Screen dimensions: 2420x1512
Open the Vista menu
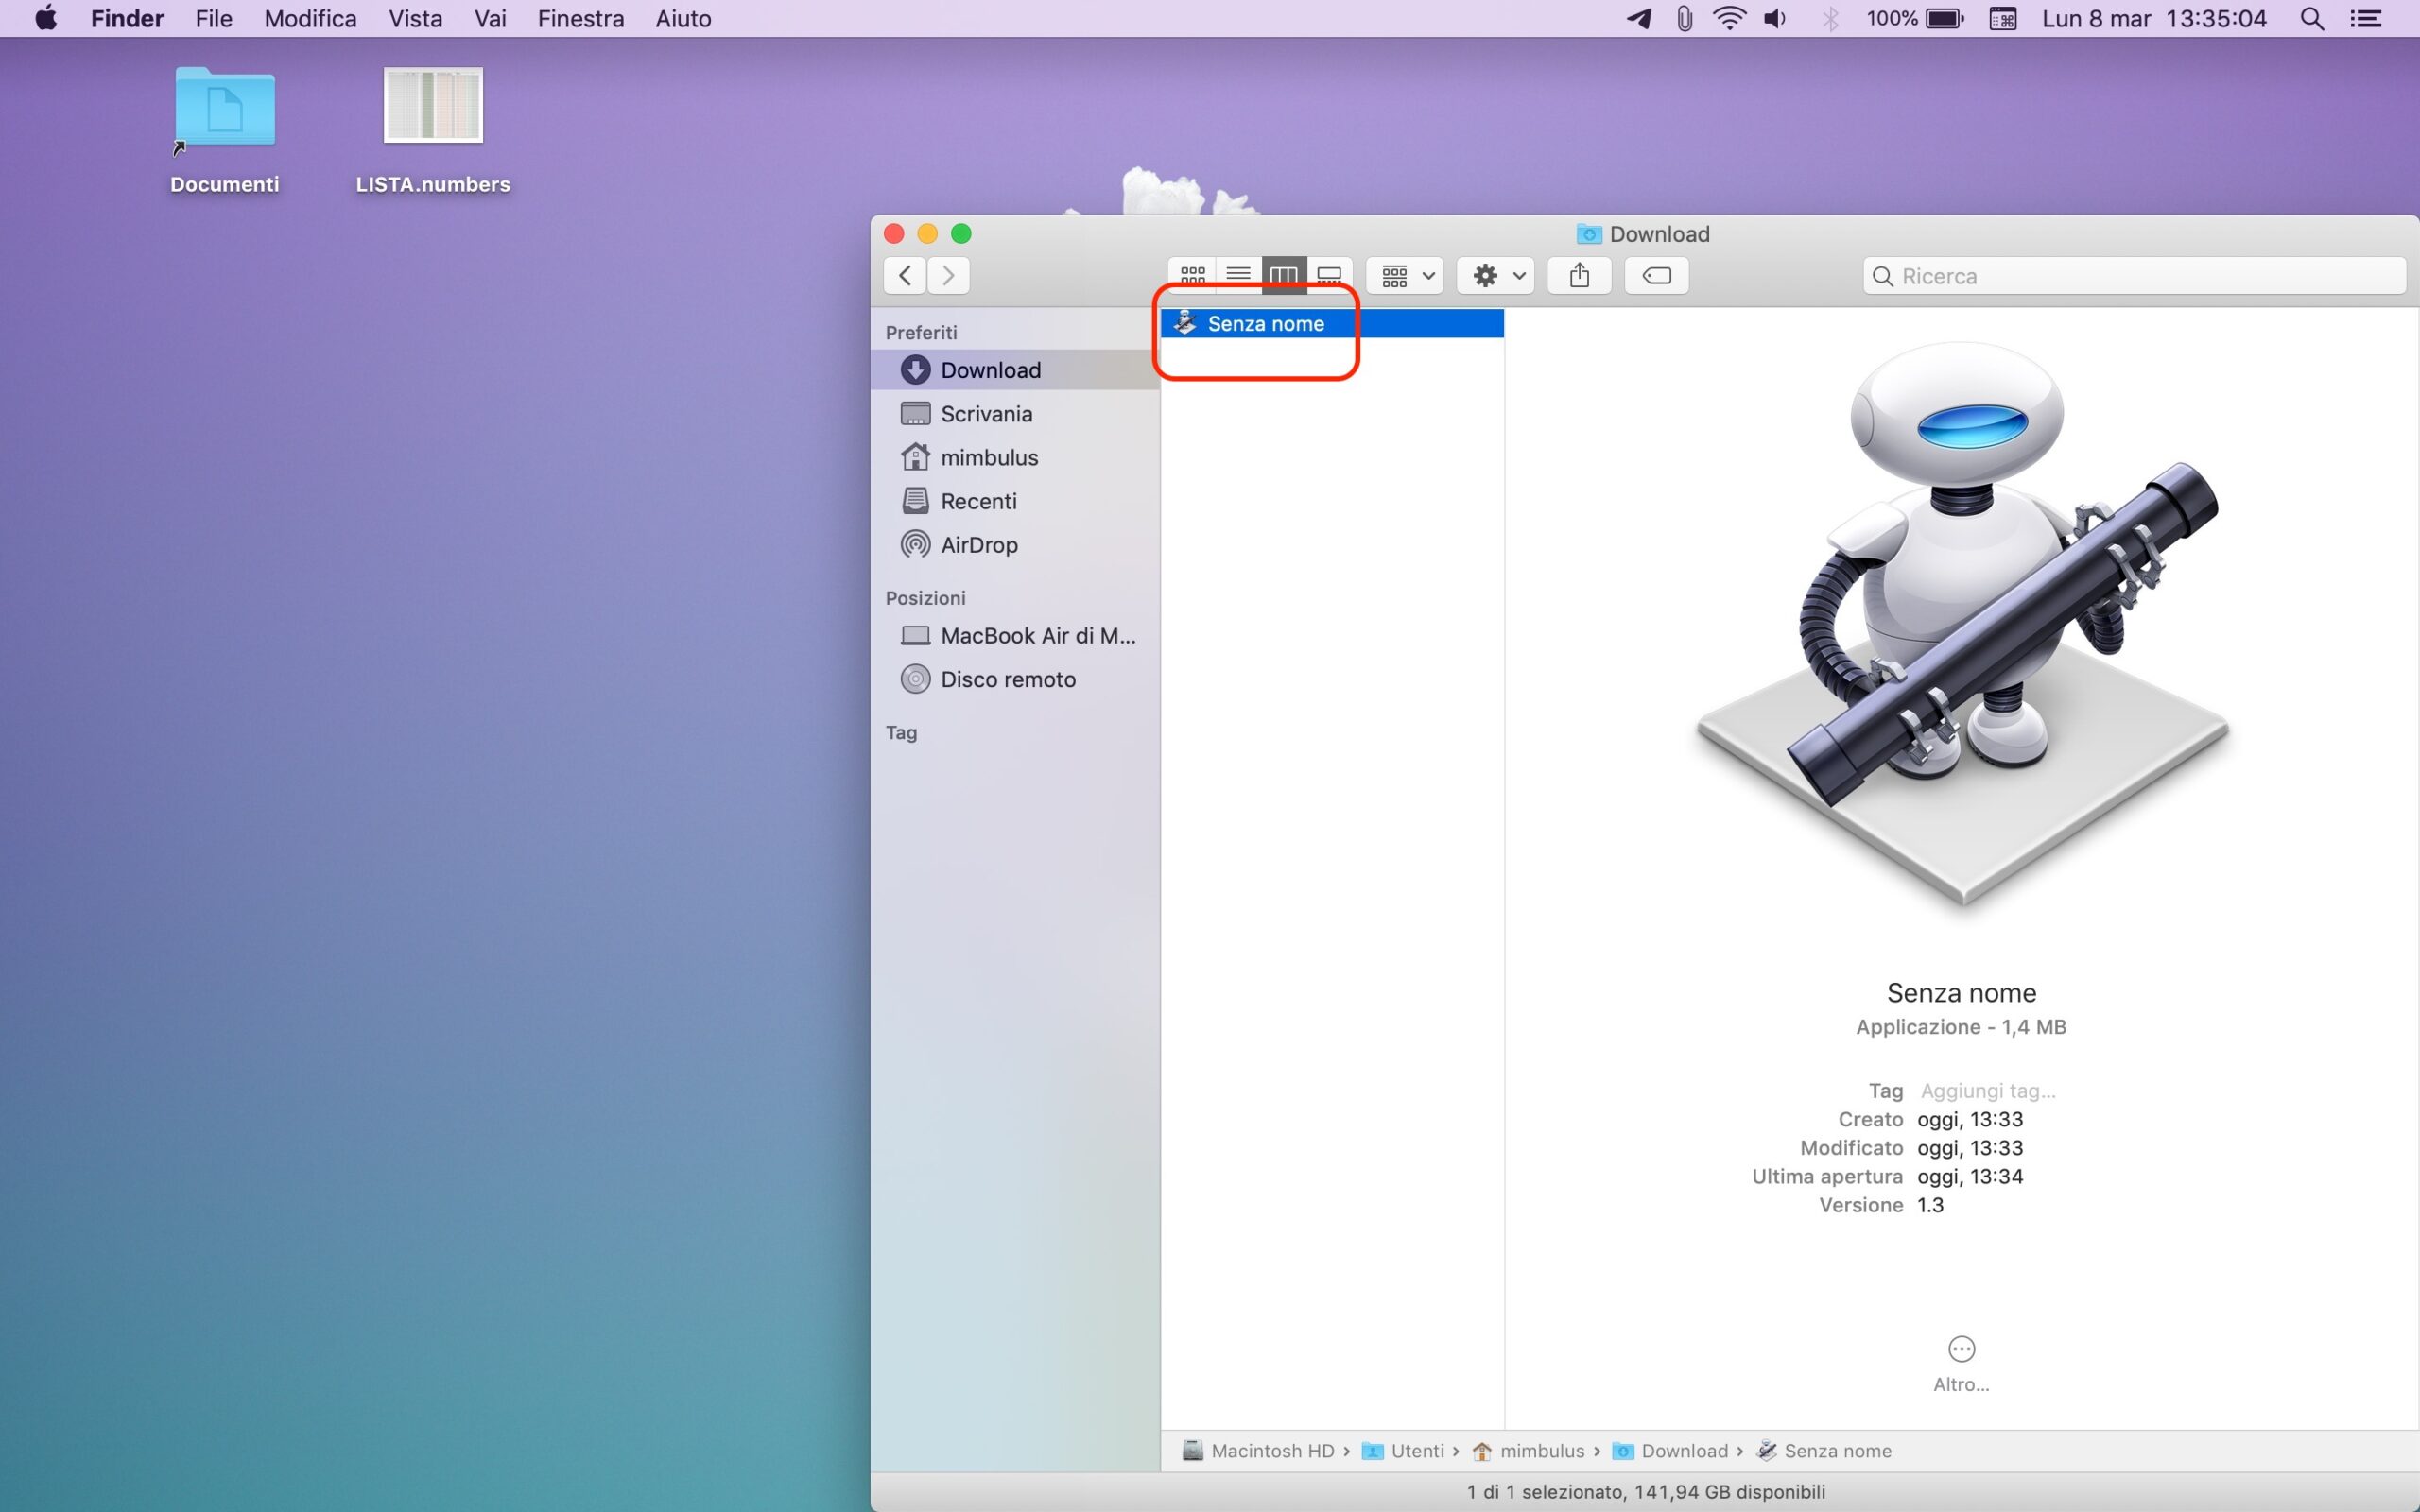click(415, 19)
